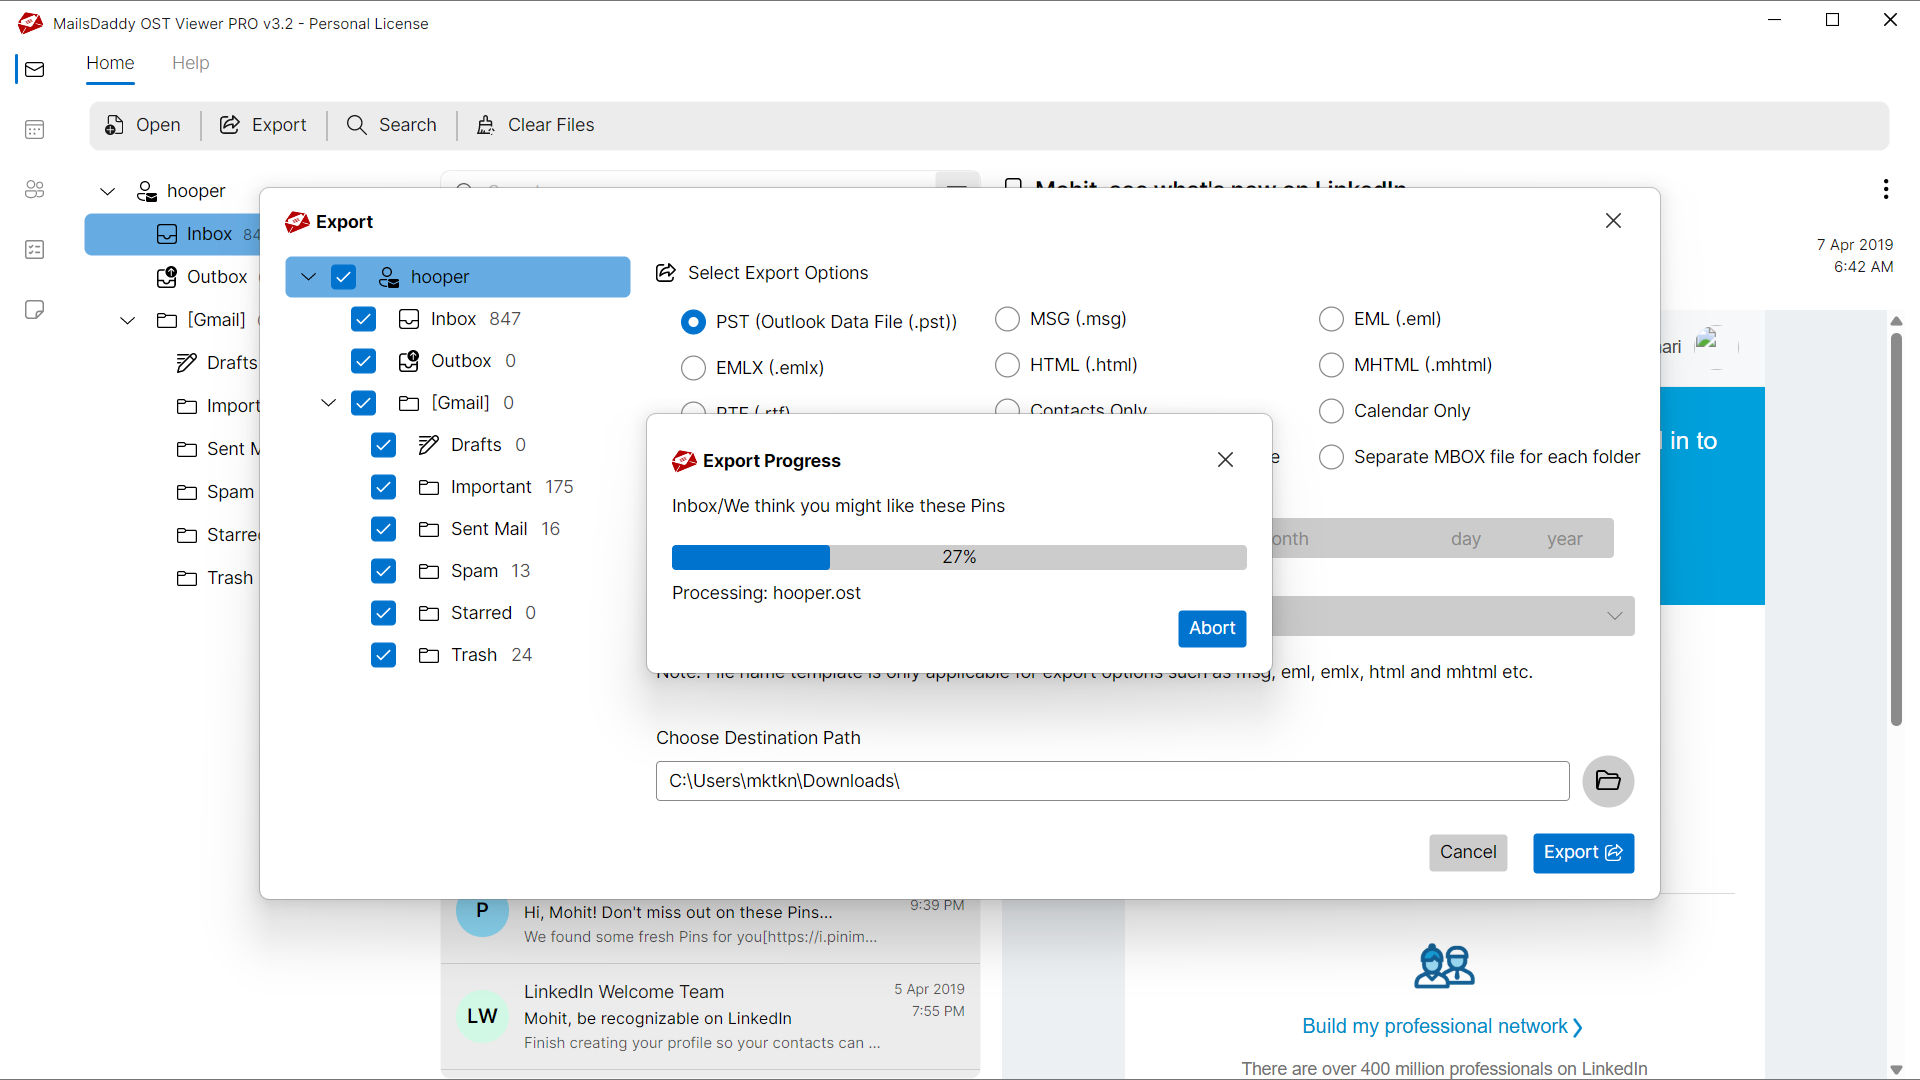Select the Spam folder in main folder tree
The image size is (1920, 1080).
point(215,492)
